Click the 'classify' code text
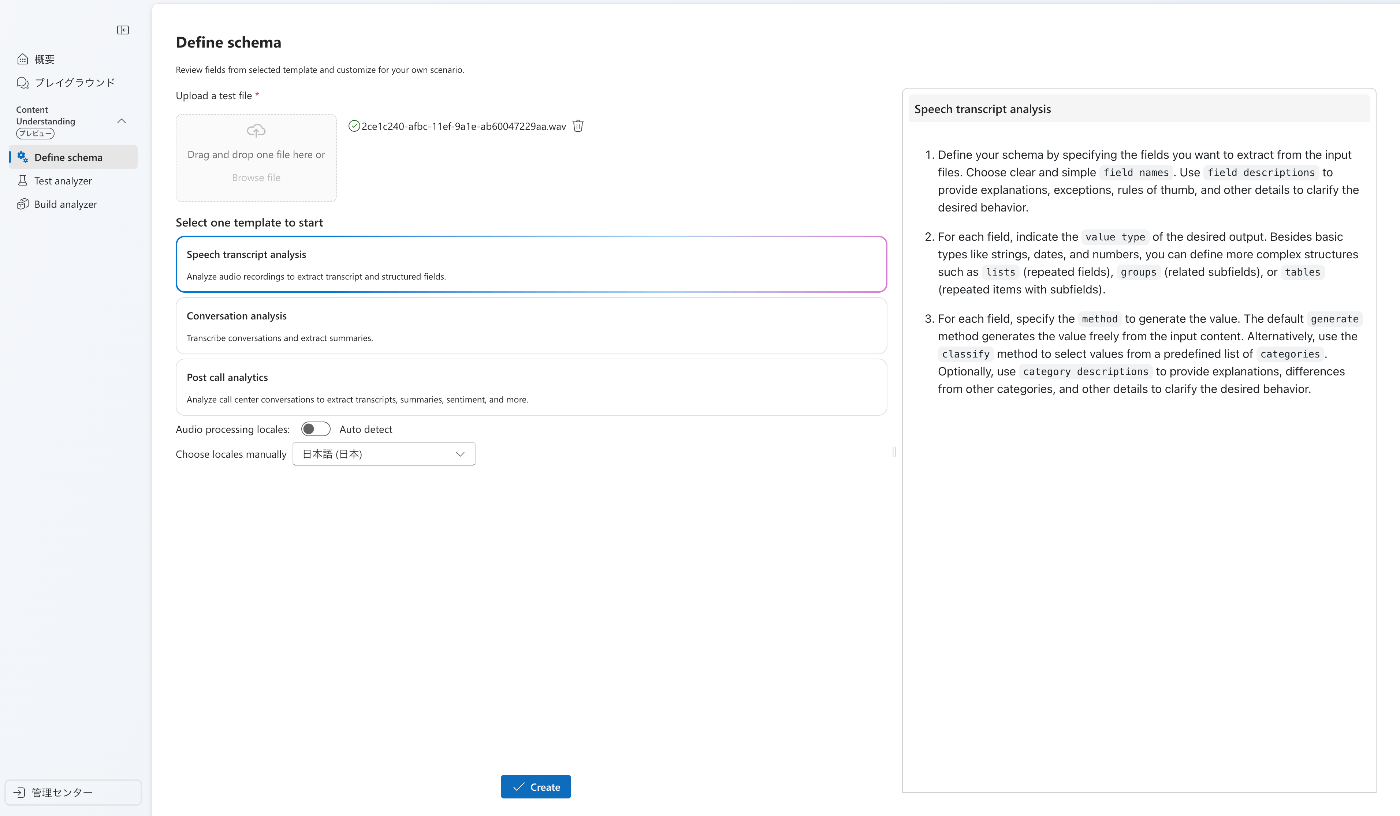1400x816 pixels. click(966, 354)
